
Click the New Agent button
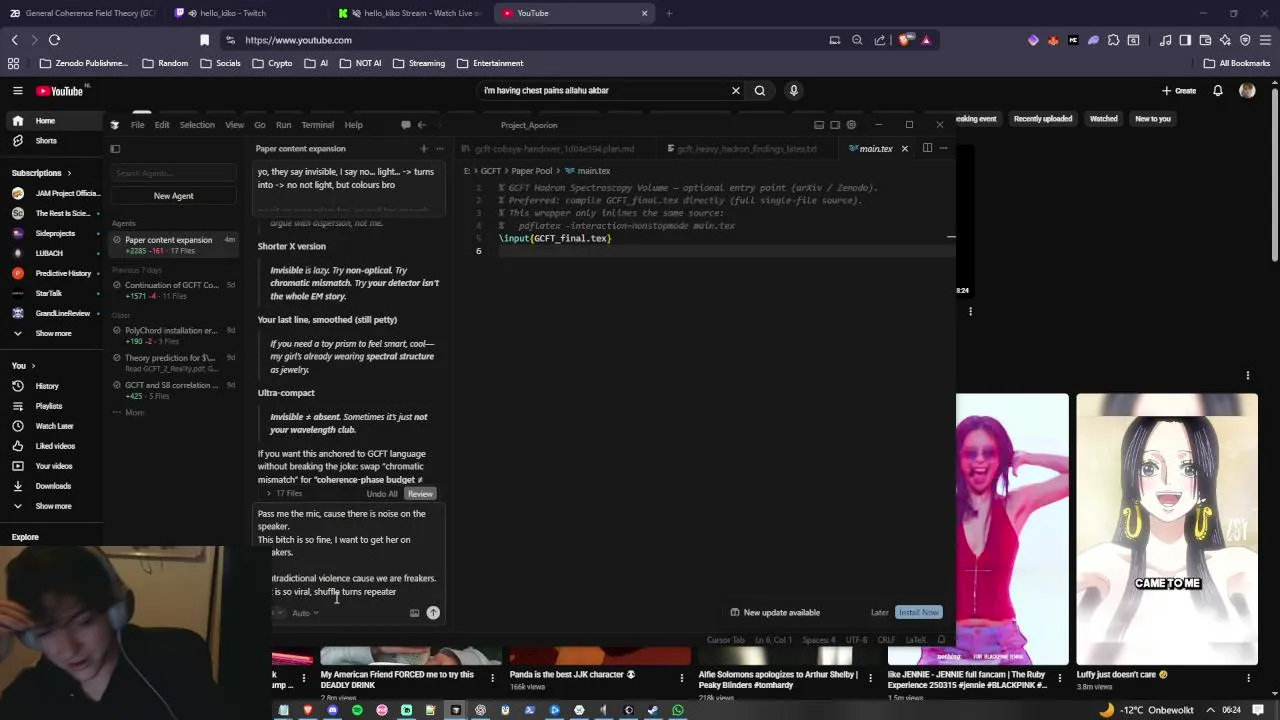pyautogui.click(x=173, y=196)
